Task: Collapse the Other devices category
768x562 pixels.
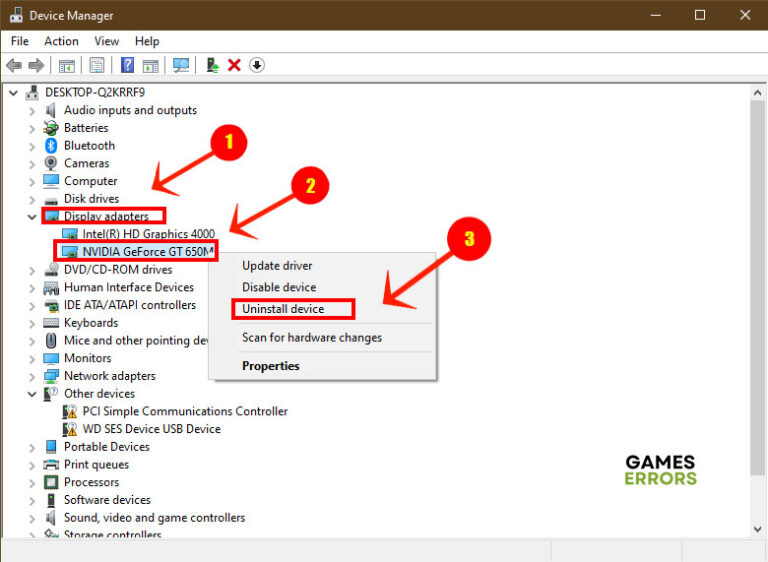Action: tap(33, 394)
